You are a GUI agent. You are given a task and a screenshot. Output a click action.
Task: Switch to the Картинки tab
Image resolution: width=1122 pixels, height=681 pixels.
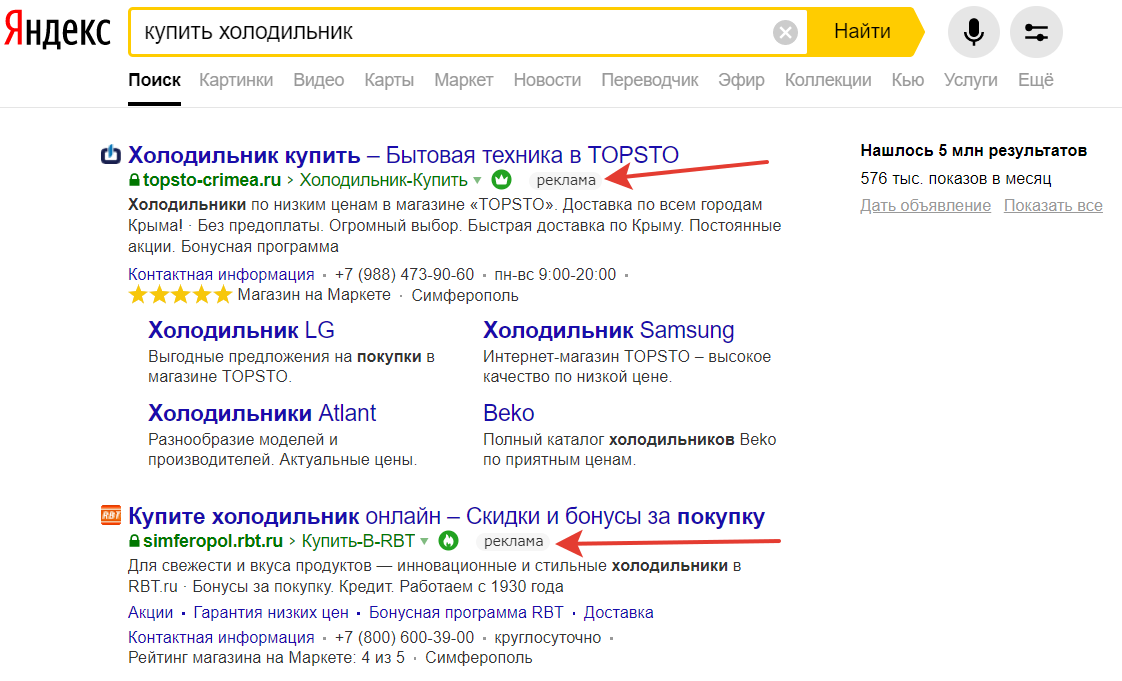tap(236, 80)
